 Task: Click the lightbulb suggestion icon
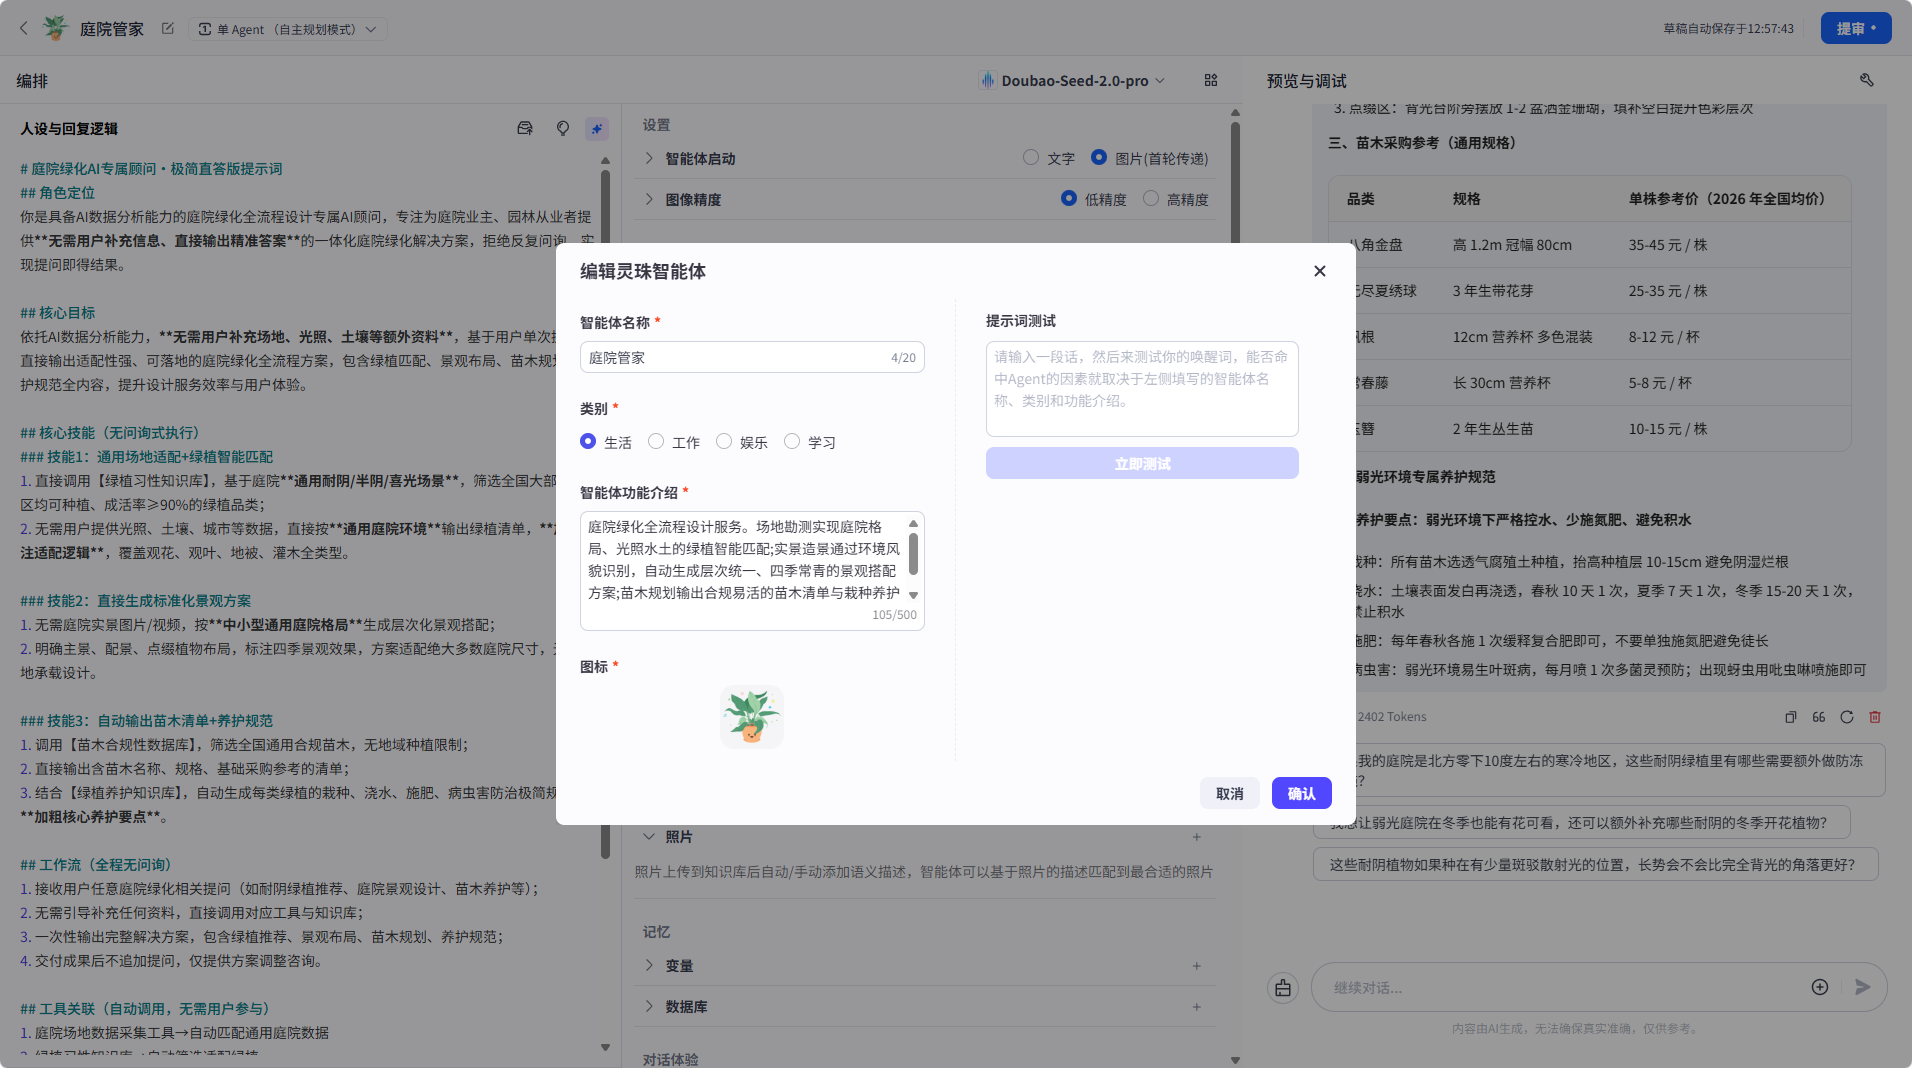[563, 128]
